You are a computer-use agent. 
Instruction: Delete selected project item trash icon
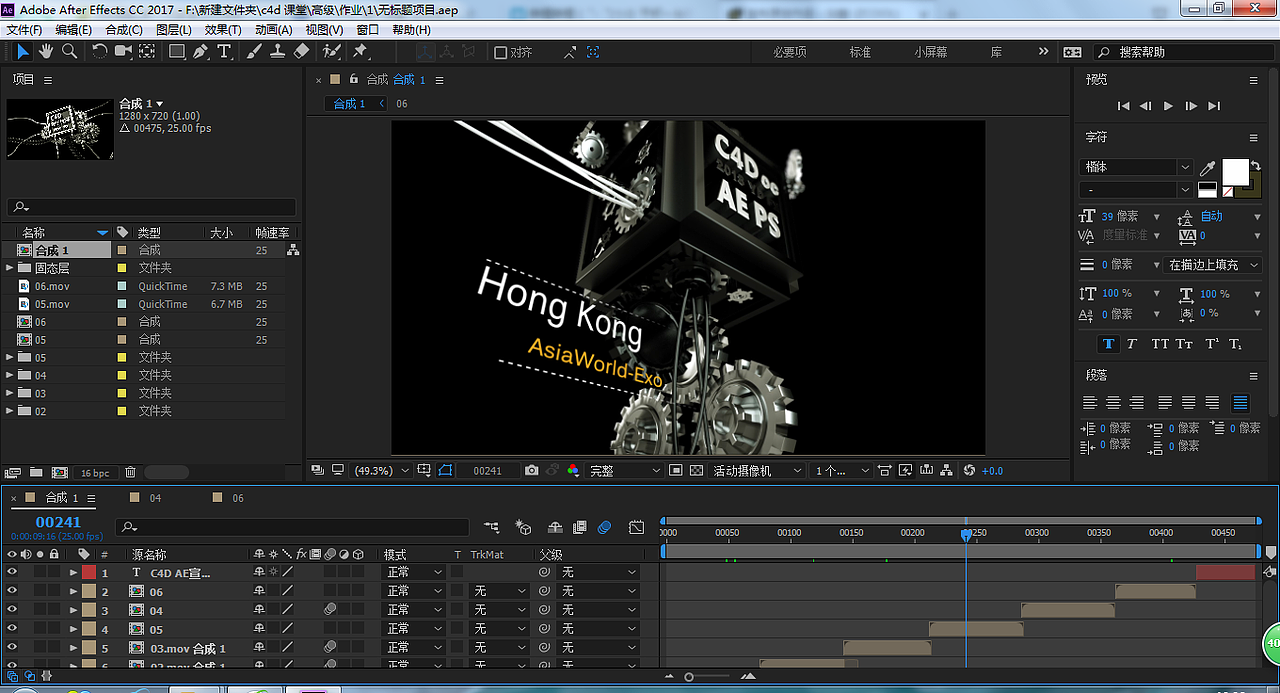click(x=130, y=472)
